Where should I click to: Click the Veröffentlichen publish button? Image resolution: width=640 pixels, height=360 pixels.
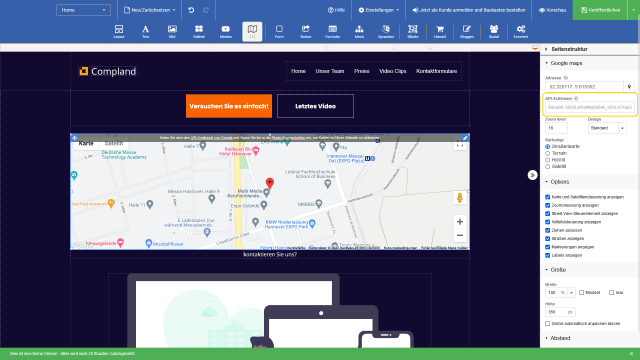600,10
